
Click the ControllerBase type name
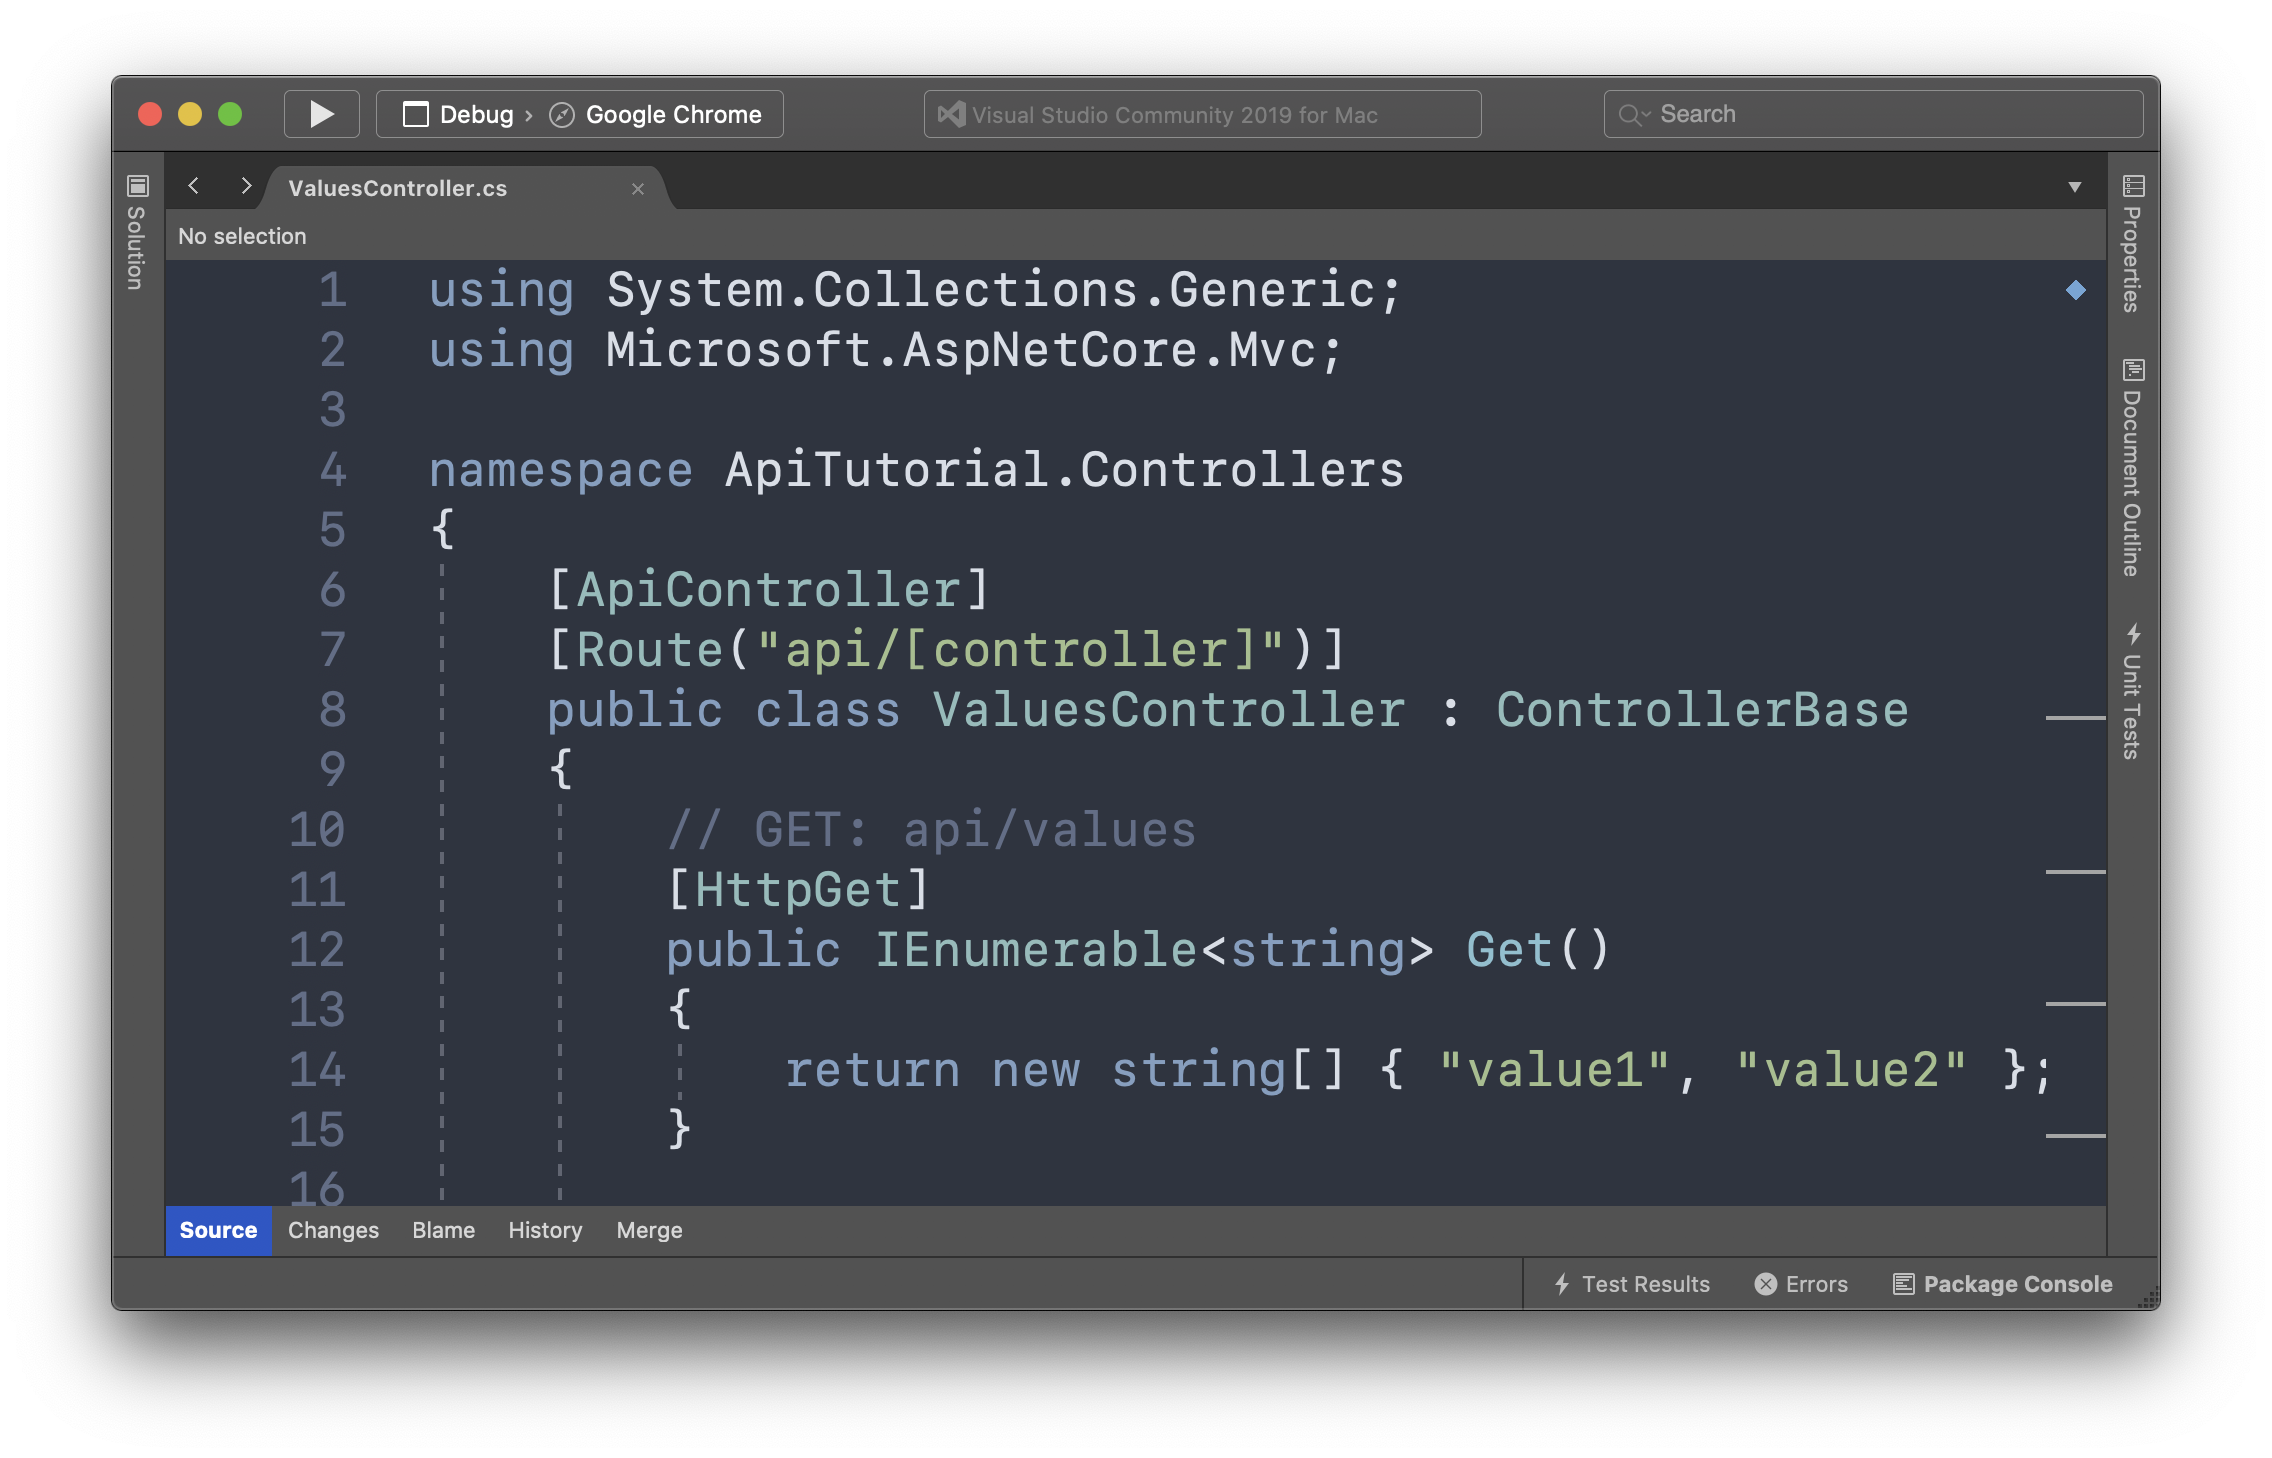point(1702,710)
